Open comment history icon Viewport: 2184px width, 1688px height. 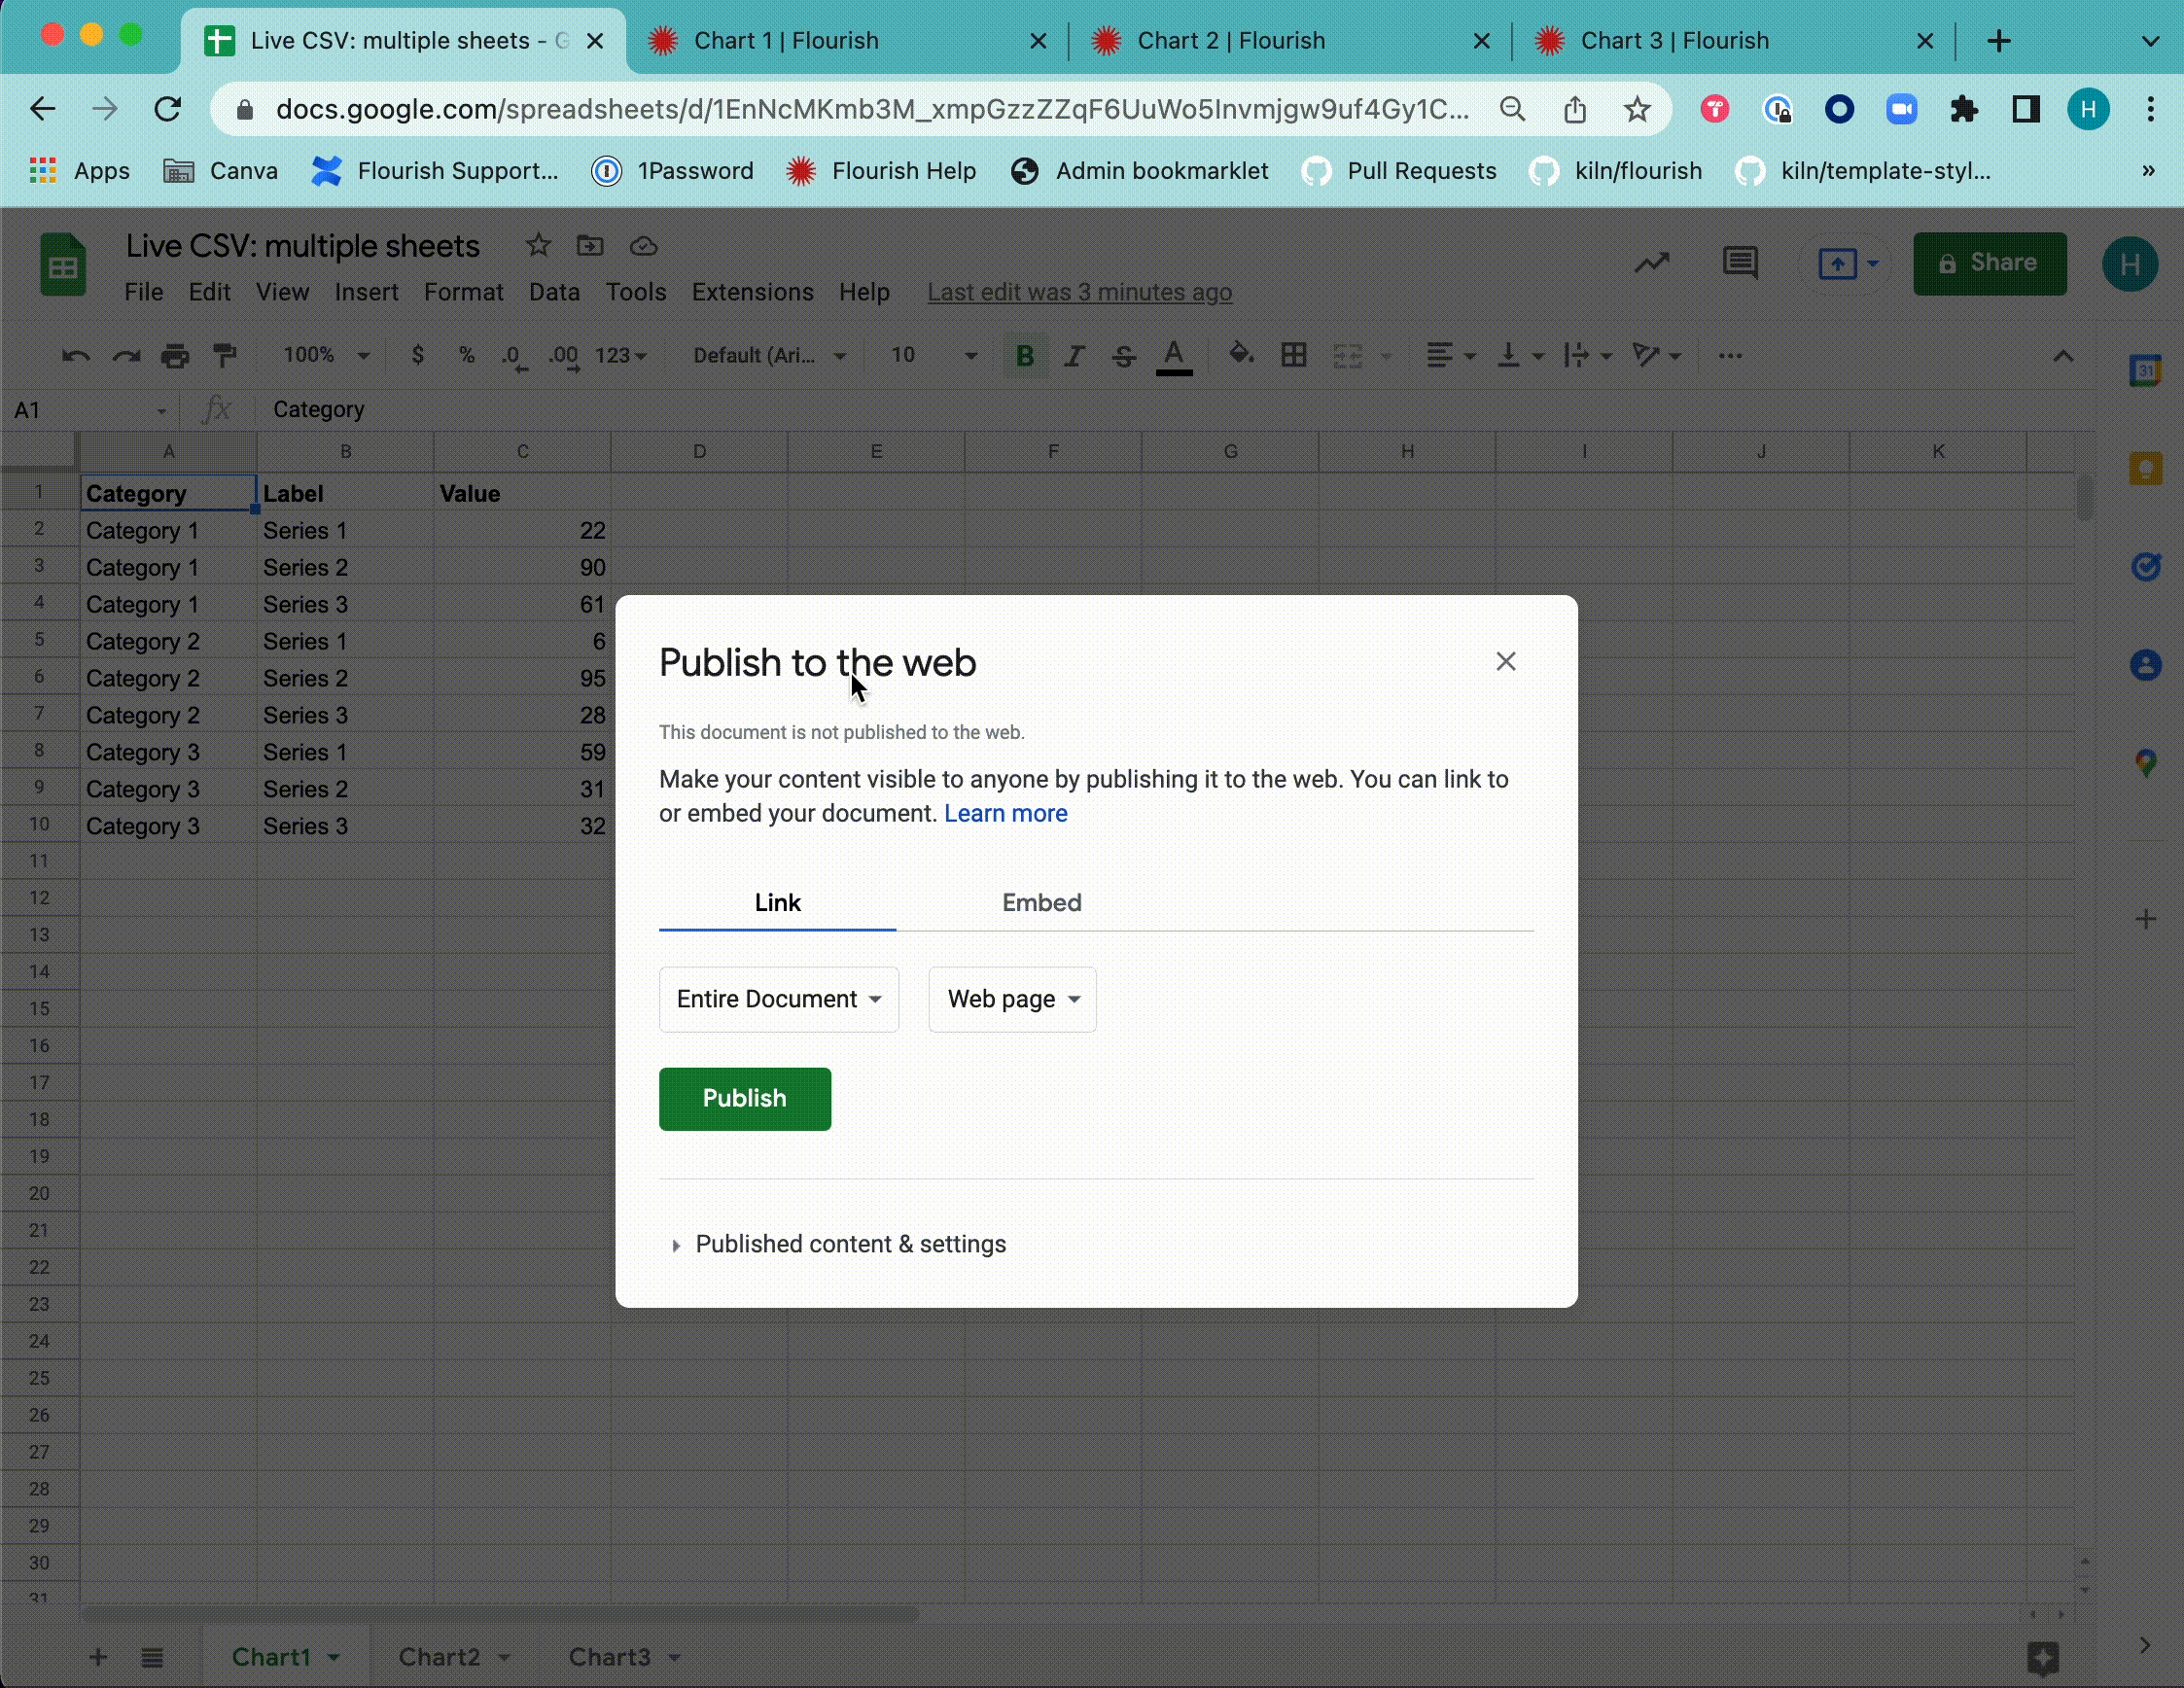point(1739,262)
